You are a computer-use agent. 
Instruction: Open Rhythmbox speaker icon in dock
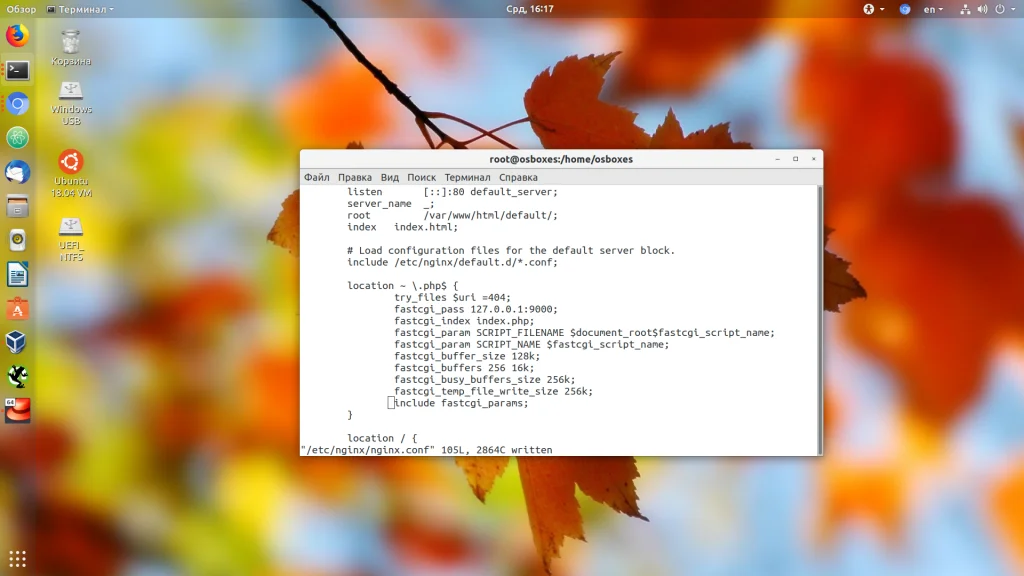[x=18, y=240]
